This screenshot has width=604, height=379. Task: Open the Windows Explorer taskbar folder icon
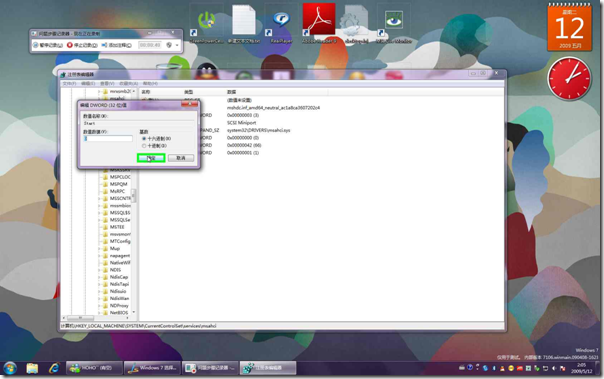tap(32, 368)
